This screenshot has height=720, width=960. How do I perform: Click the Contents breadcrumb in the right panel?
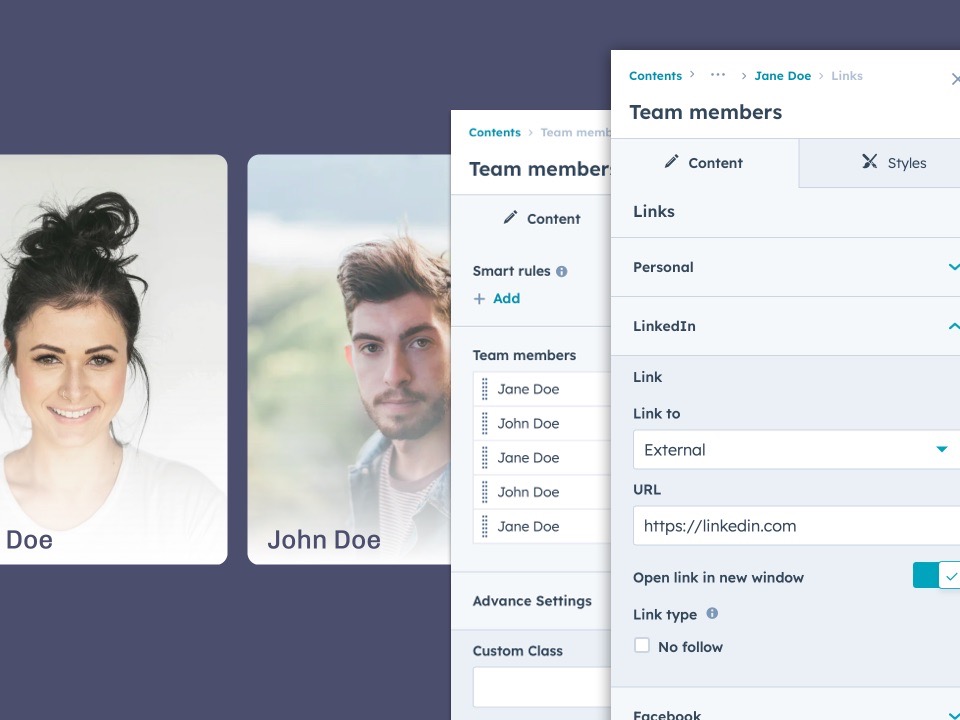tap(655, 76)
